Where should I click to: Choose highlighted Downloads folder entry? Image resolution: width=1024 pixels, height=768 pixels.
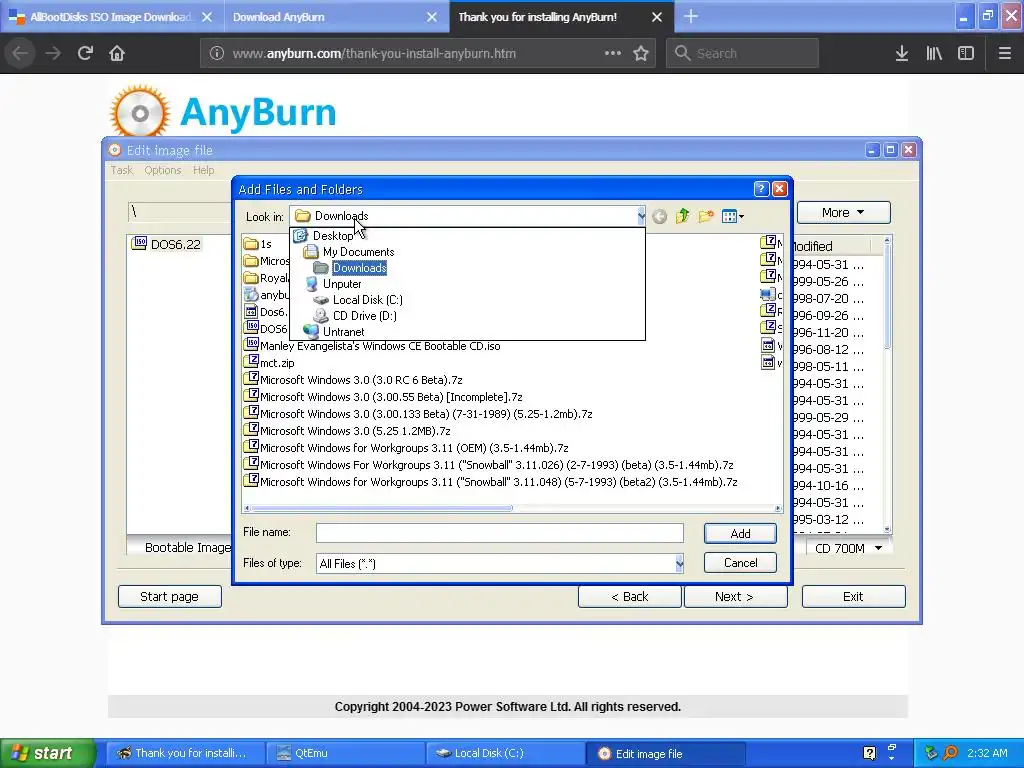tap(359, 268)
